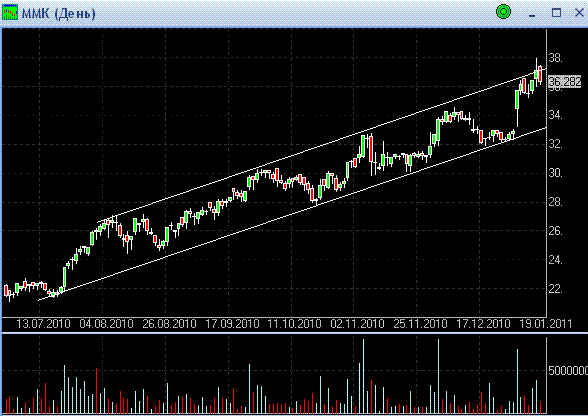Image resolution: width=588 pixels, height=416 pixels.
Task: Click the 04.08.2010 date label
Action: pyautogui.click(x=106, y=324)
